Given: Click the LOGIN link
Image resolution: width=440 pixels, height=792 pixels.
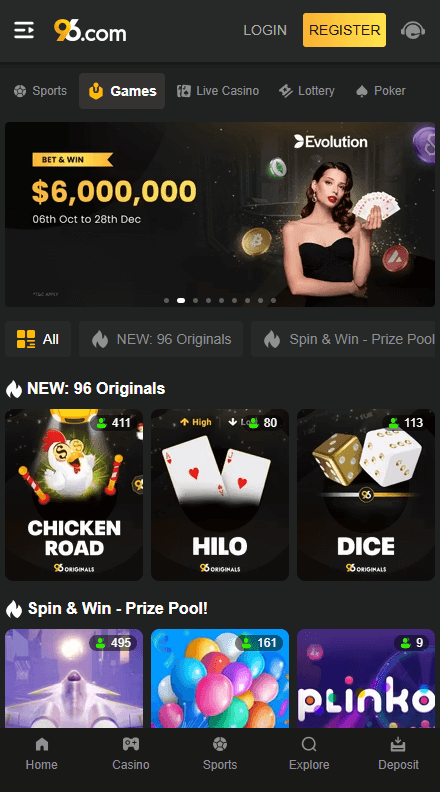Looking at the screenshot, I should point(265,30).
